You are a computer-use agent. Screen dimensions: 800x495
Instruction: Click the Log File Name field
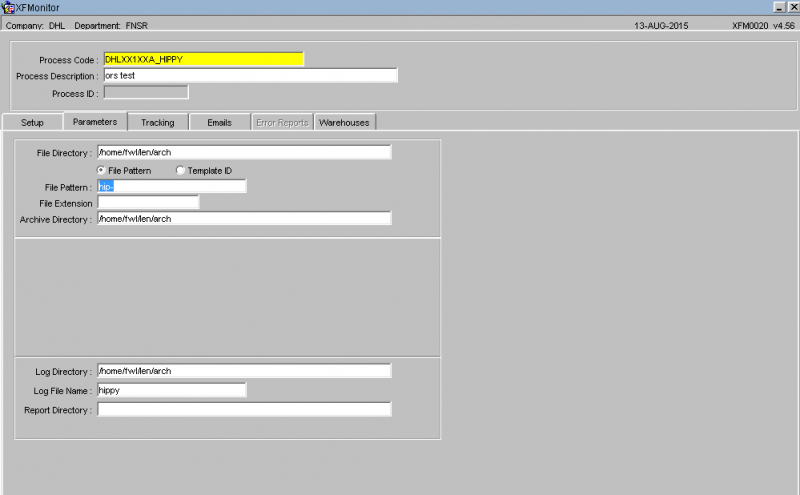172,390
